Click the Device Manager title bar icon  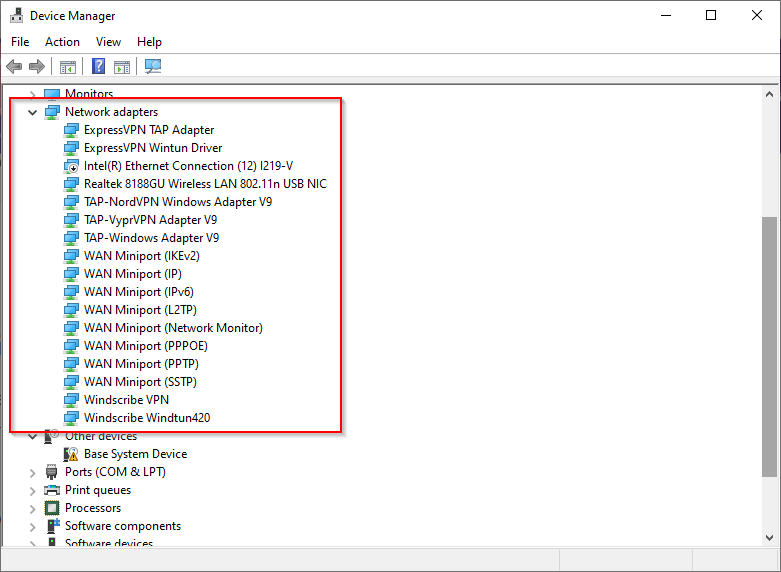[x=16, y=15]
